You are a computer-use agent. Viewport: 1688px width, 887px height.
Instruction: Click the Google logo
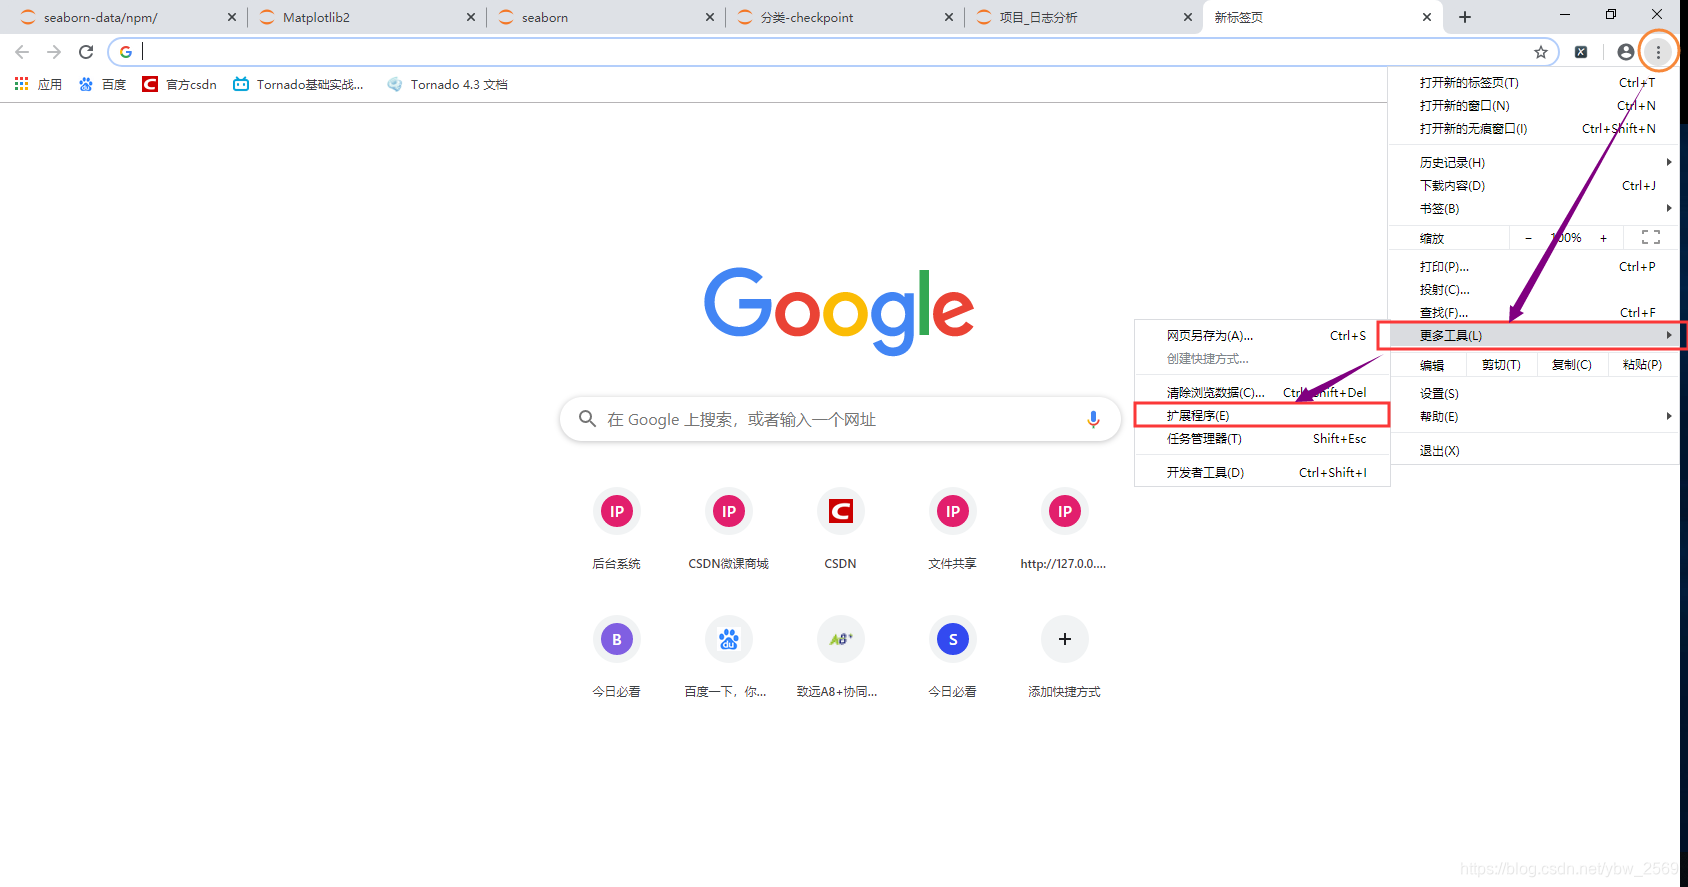(839, 310)
